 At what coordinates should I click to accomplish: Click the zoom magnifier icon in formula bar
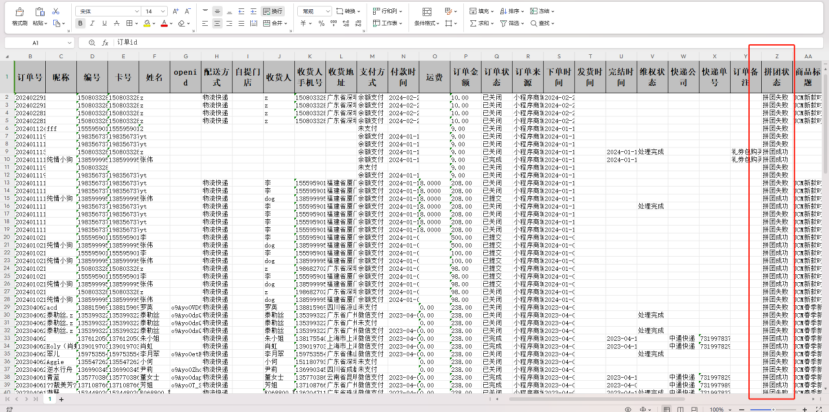click(x=92, y=42)
